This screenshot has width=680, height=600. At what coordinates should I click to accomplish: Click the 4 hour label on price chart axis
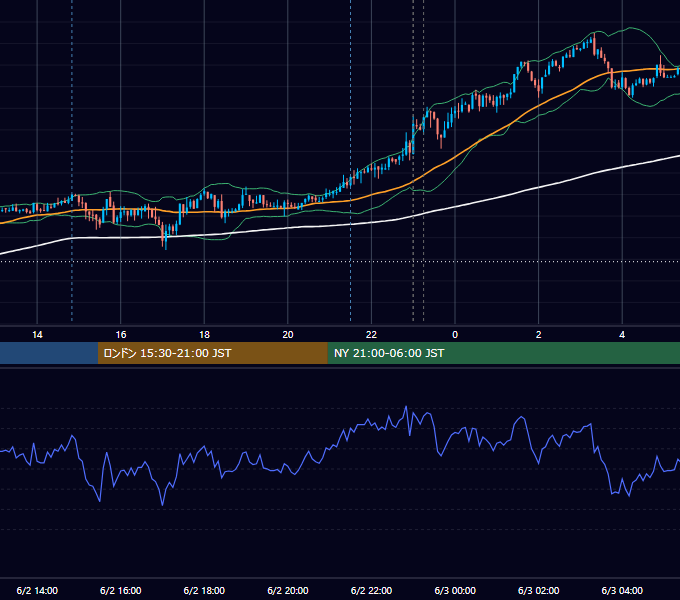pos(622,335)
